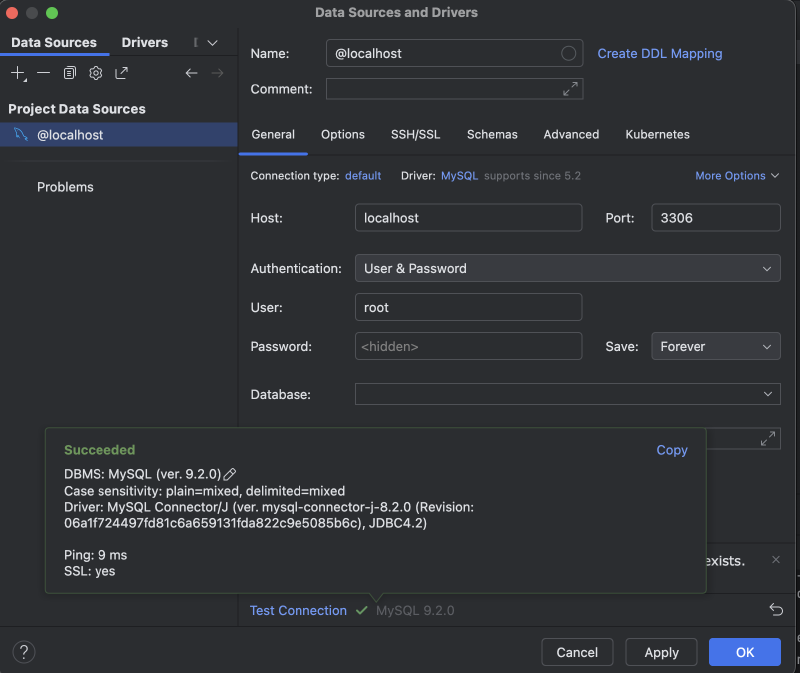This screenshot has width=800, height=673.
Task: Click into the Host field
Action: (x=468, y=217)
